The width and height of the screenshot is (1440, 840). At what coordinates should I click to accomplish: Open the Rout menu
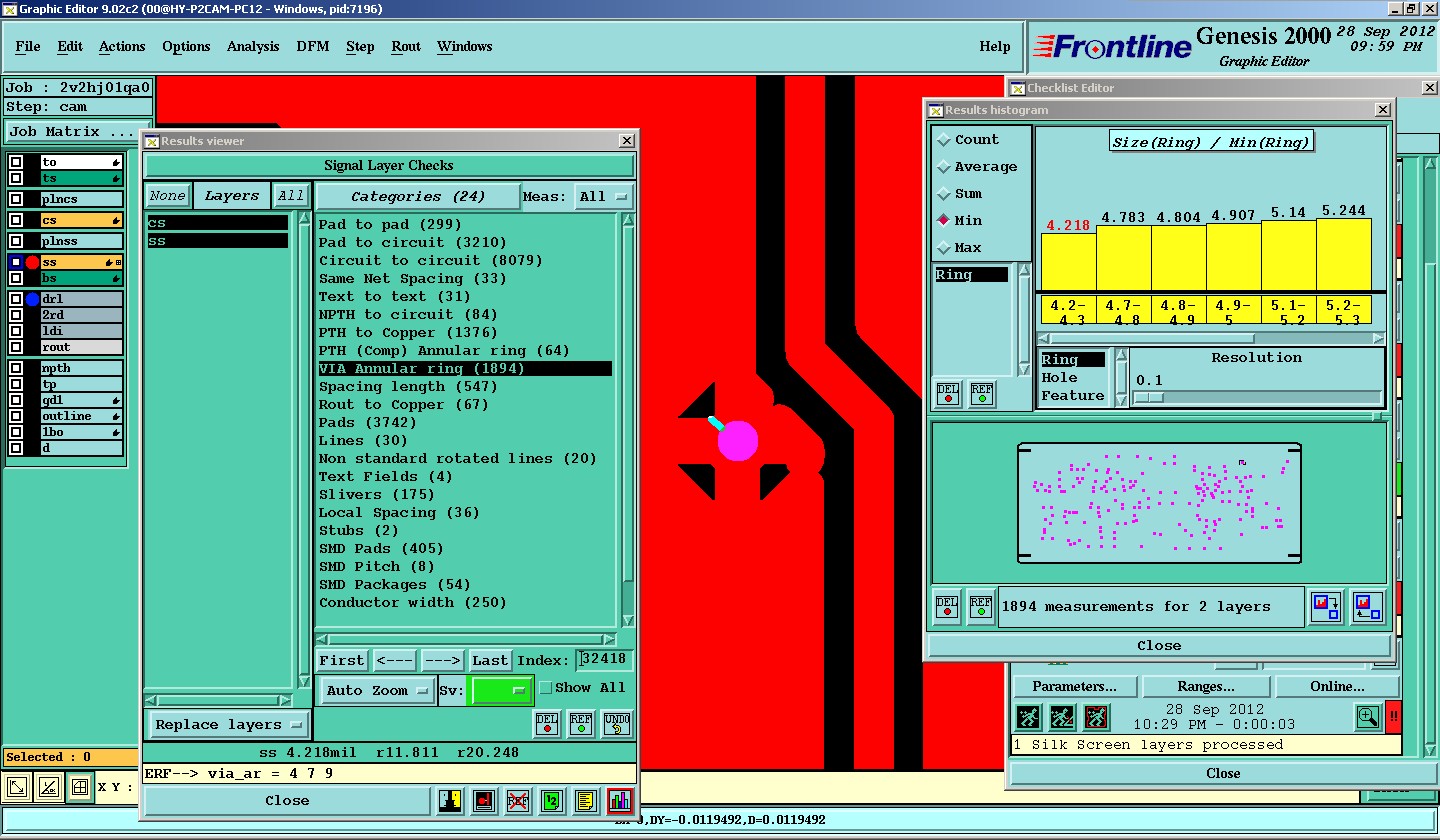click(406, 47)
